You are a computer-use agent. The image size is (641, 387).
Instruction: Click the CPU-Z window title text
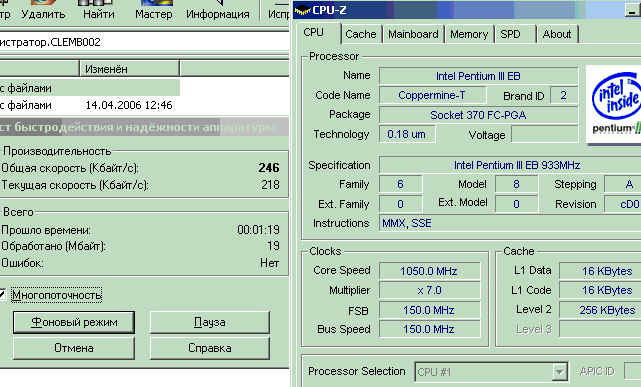(329, 10)
